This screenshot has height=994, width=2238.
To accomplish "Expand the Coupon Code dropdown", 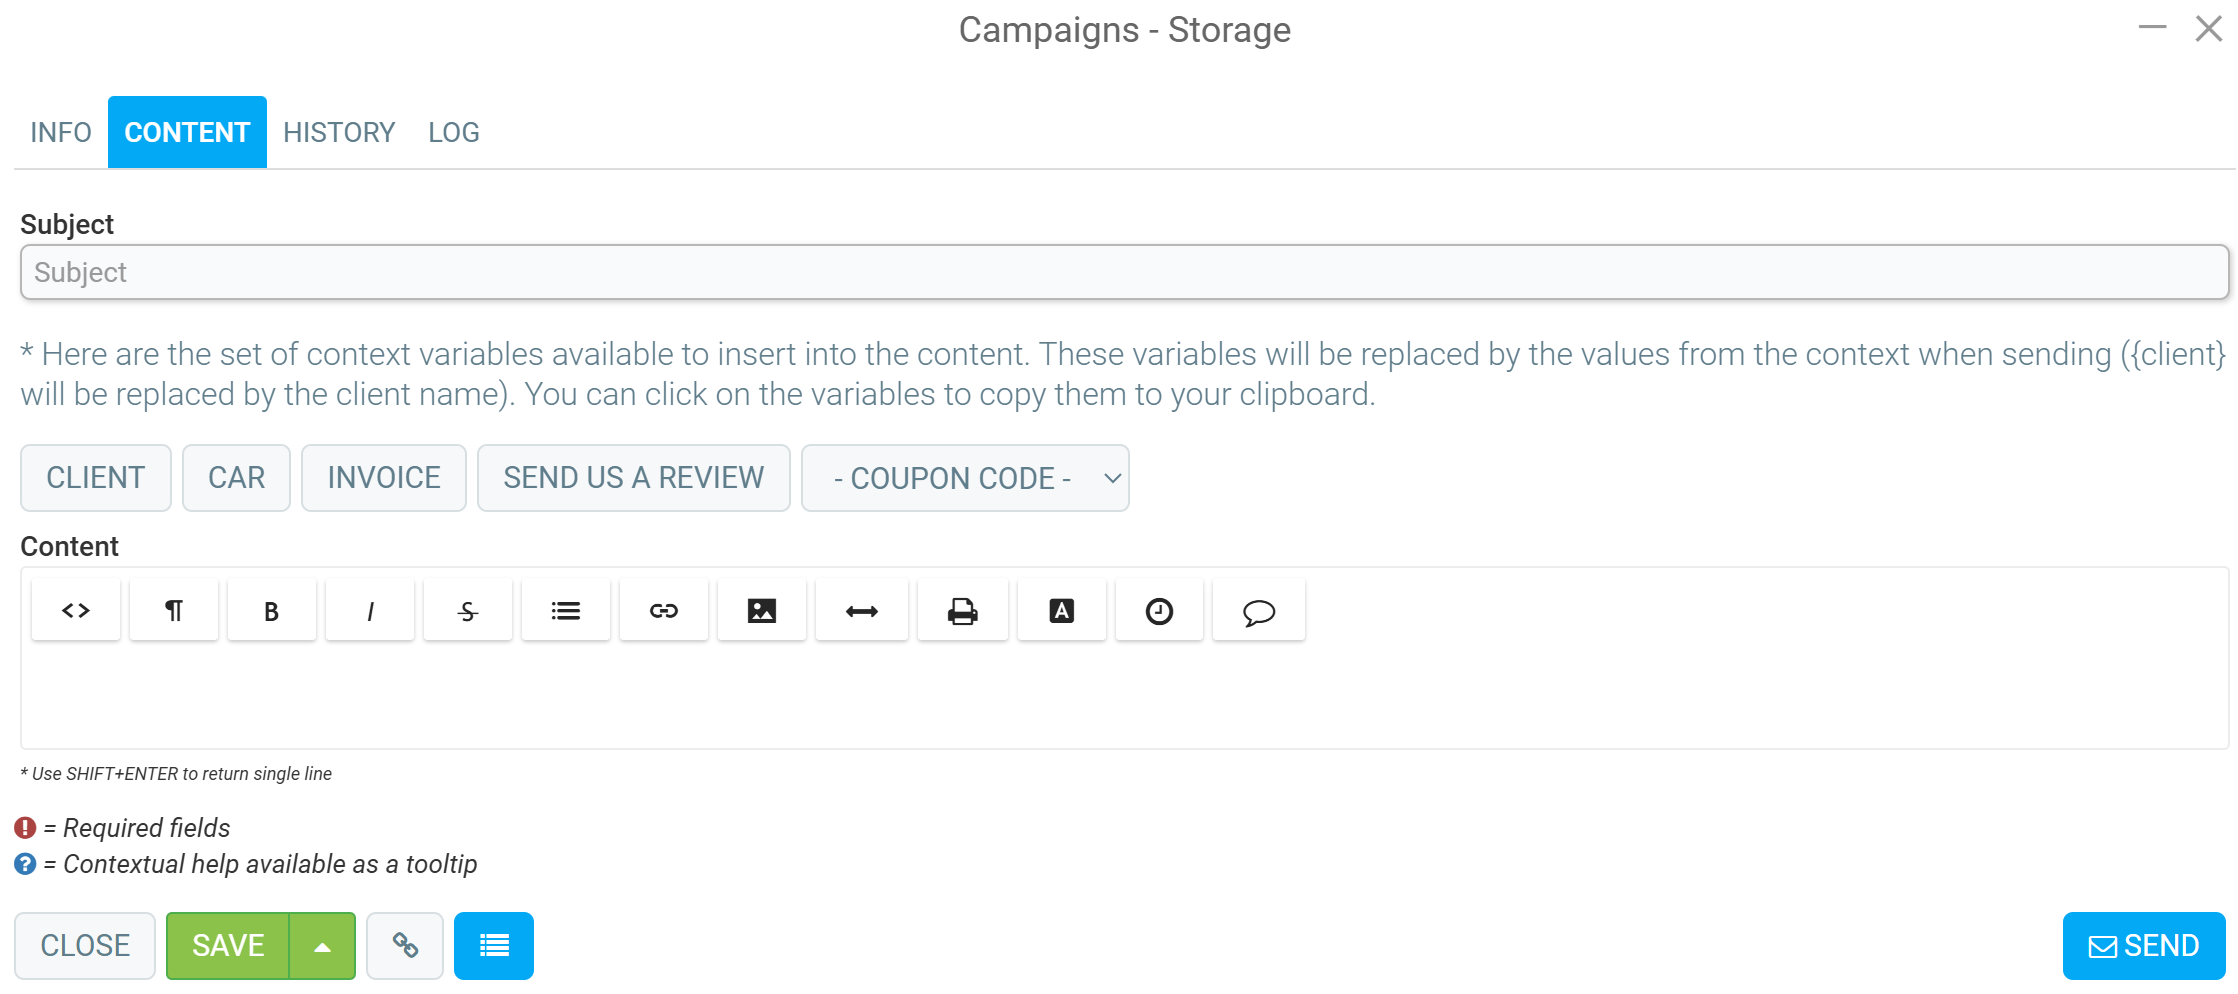I will pos(965,478).
